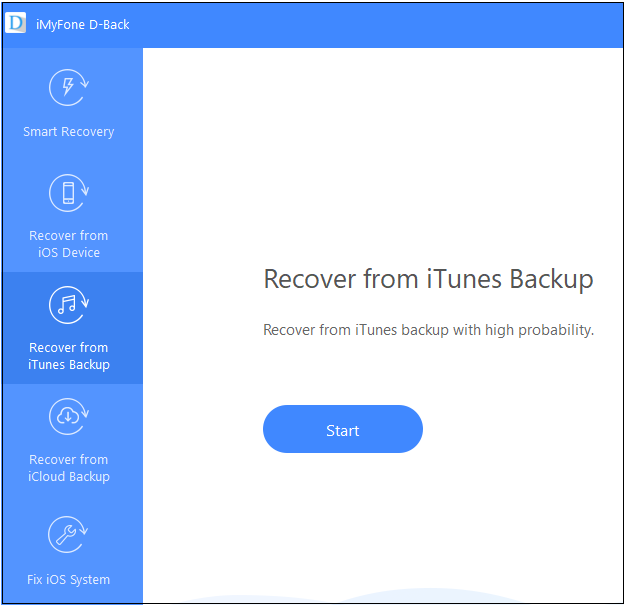Image resolution: width=625 pixels, height=606 pixels.
Task: Click the Recover from iTunes Backup heading
Action: click(428, 279)
